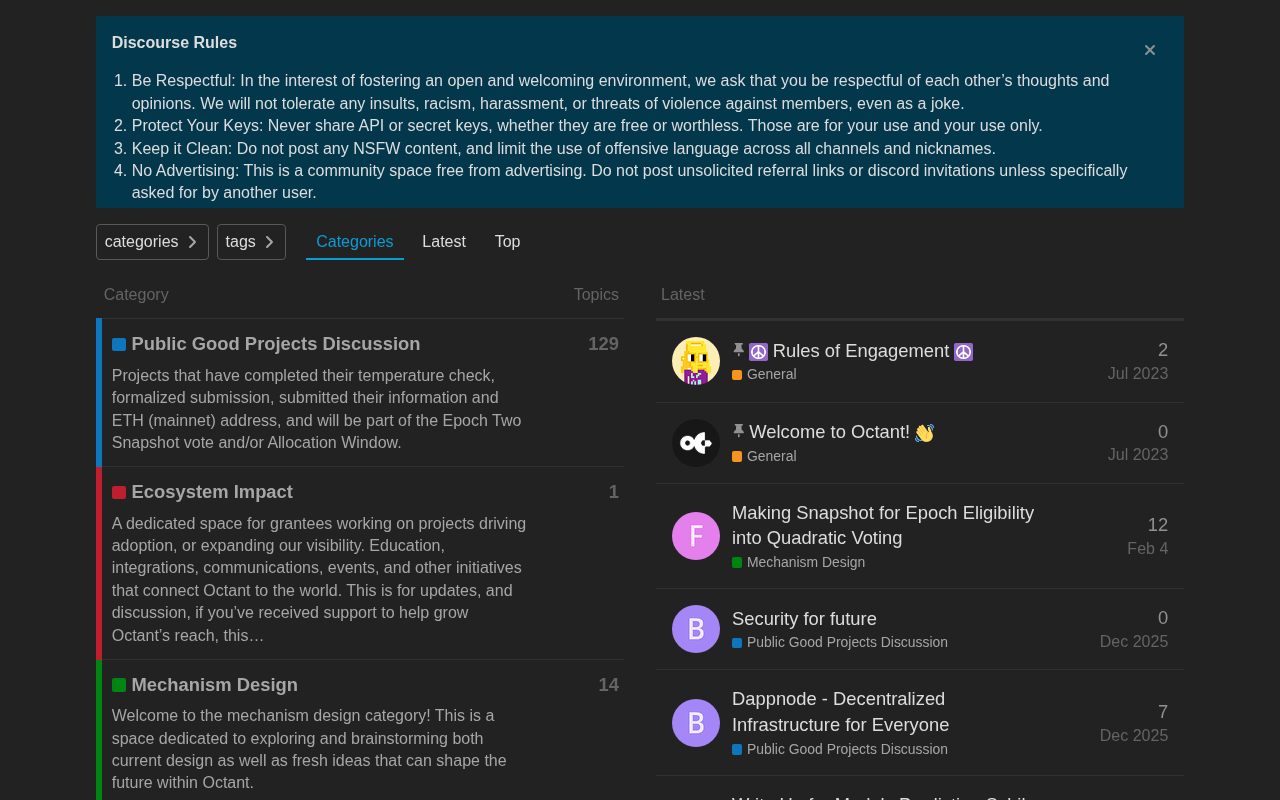
Task: Click avatar beside Security for future
Action: 696,629
